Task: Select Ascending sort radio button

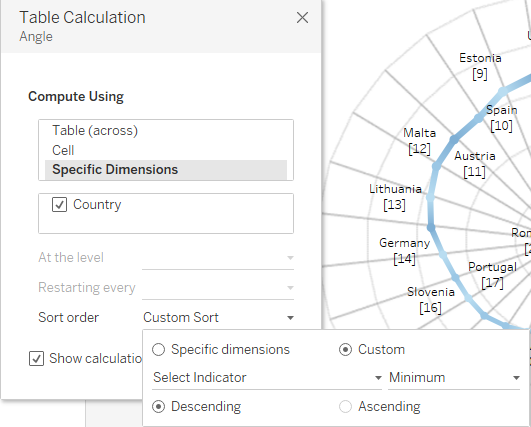Action: pyautogui.click(x=345, y=406)
